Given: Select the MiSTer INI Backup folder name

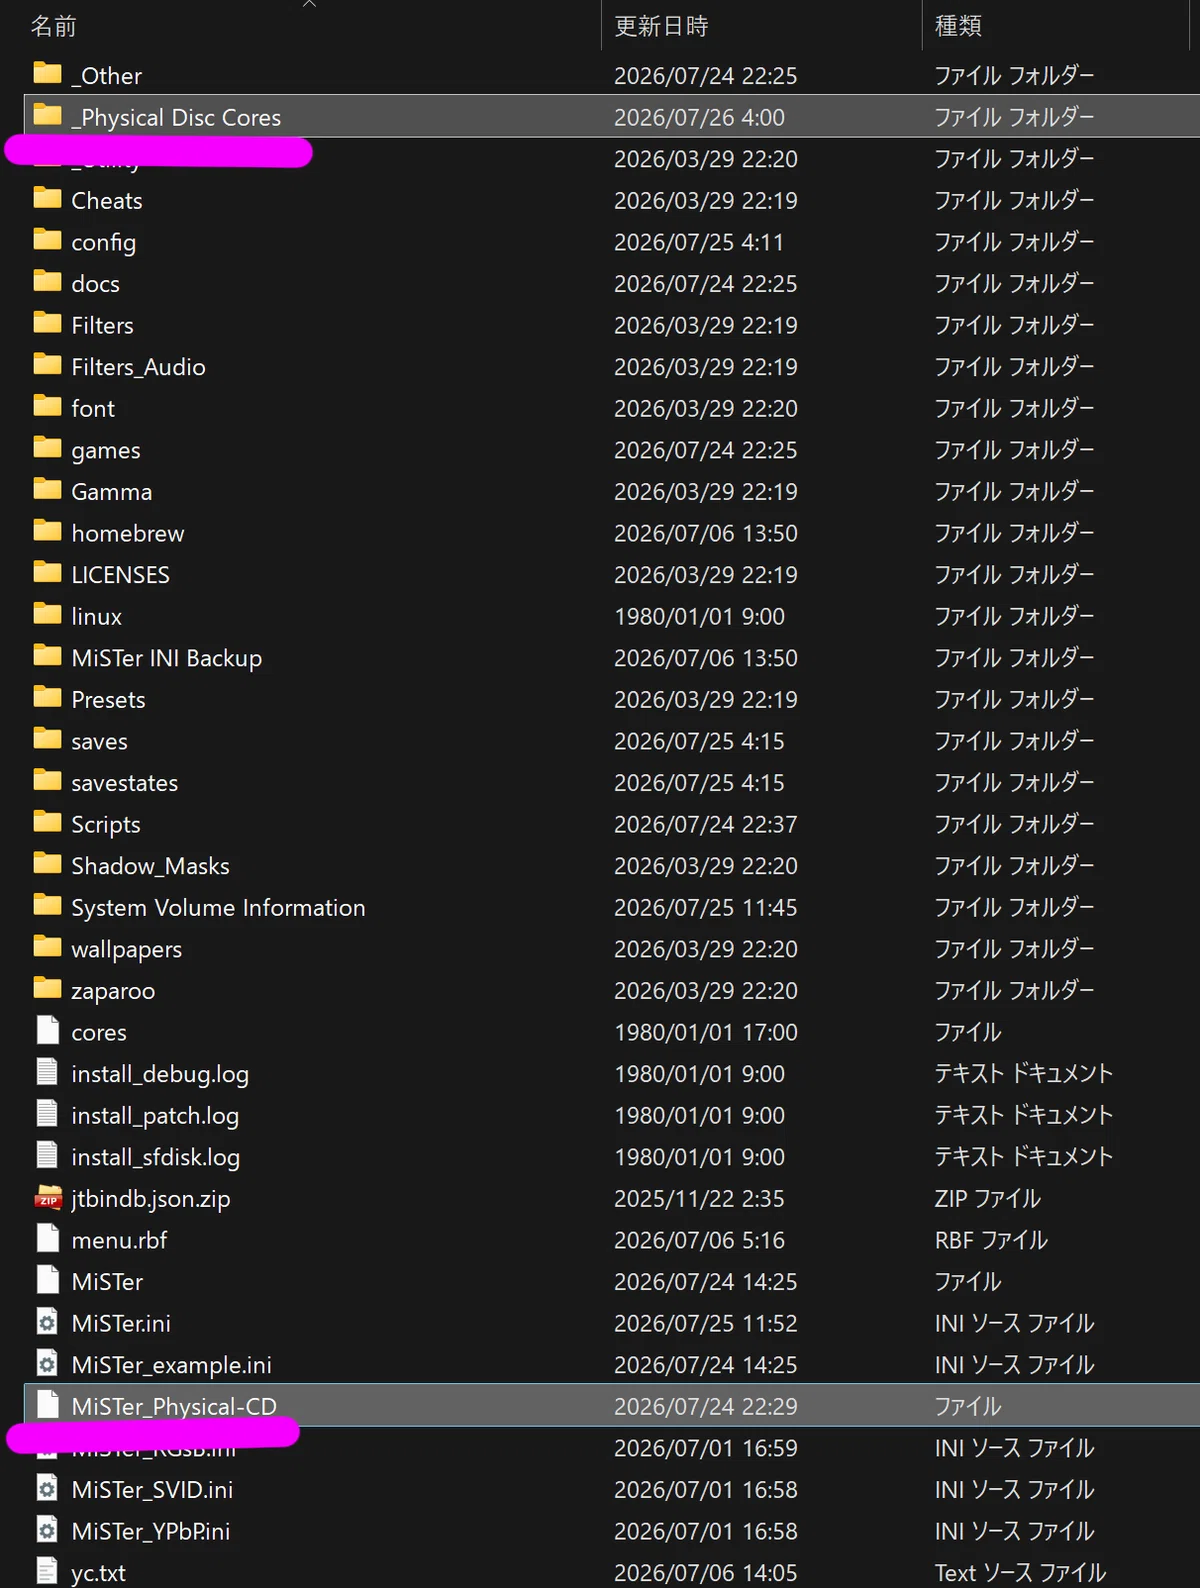Looking at the screenshot, I should [167, 658].
